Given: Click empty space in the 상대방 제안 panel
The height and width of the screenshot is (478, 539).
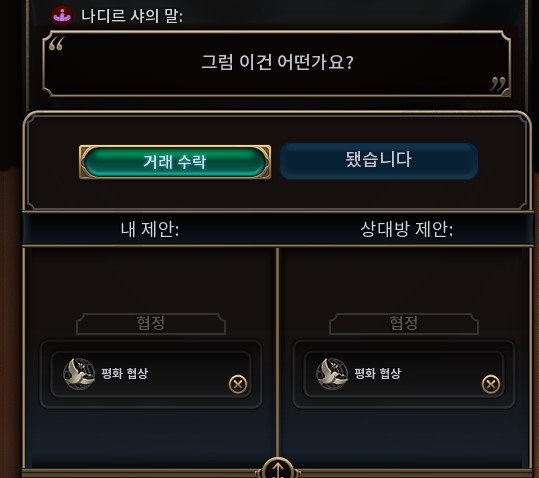Looking at the screenshot, I should tap(404, 280).
